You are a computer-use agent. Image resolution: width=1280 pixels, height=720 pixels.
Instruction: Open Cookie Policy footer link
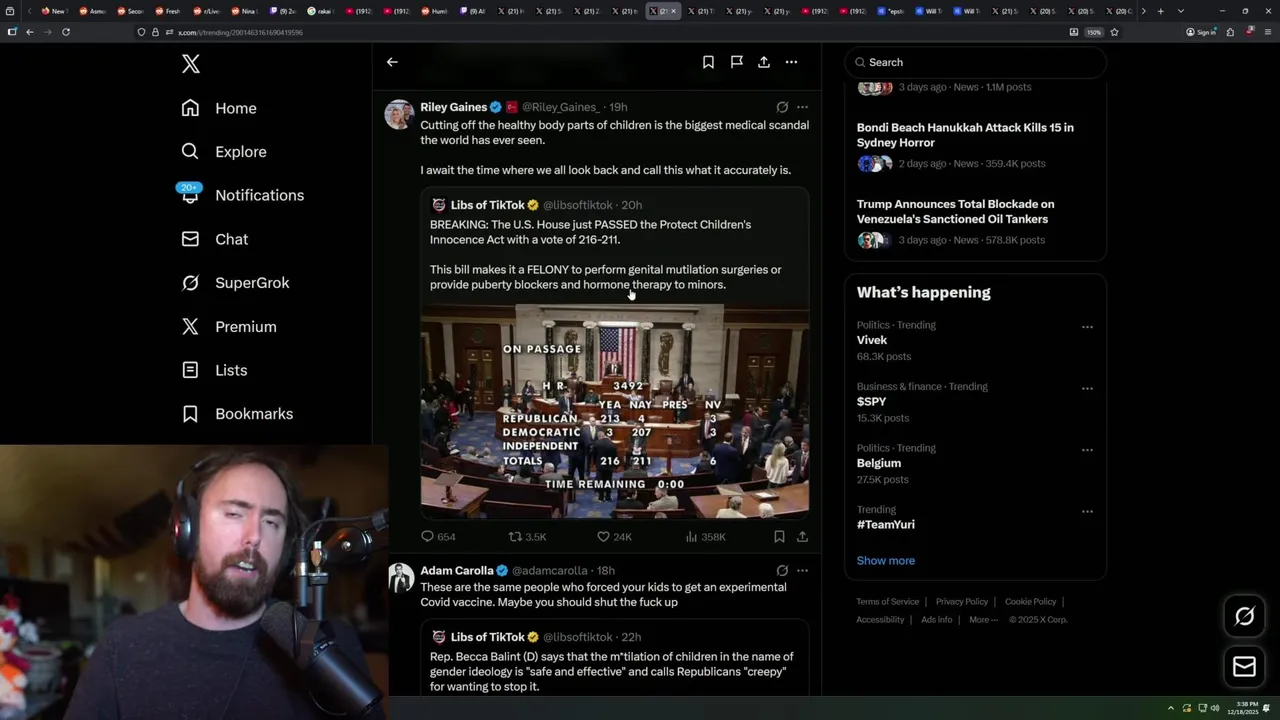pos(1031,602)
